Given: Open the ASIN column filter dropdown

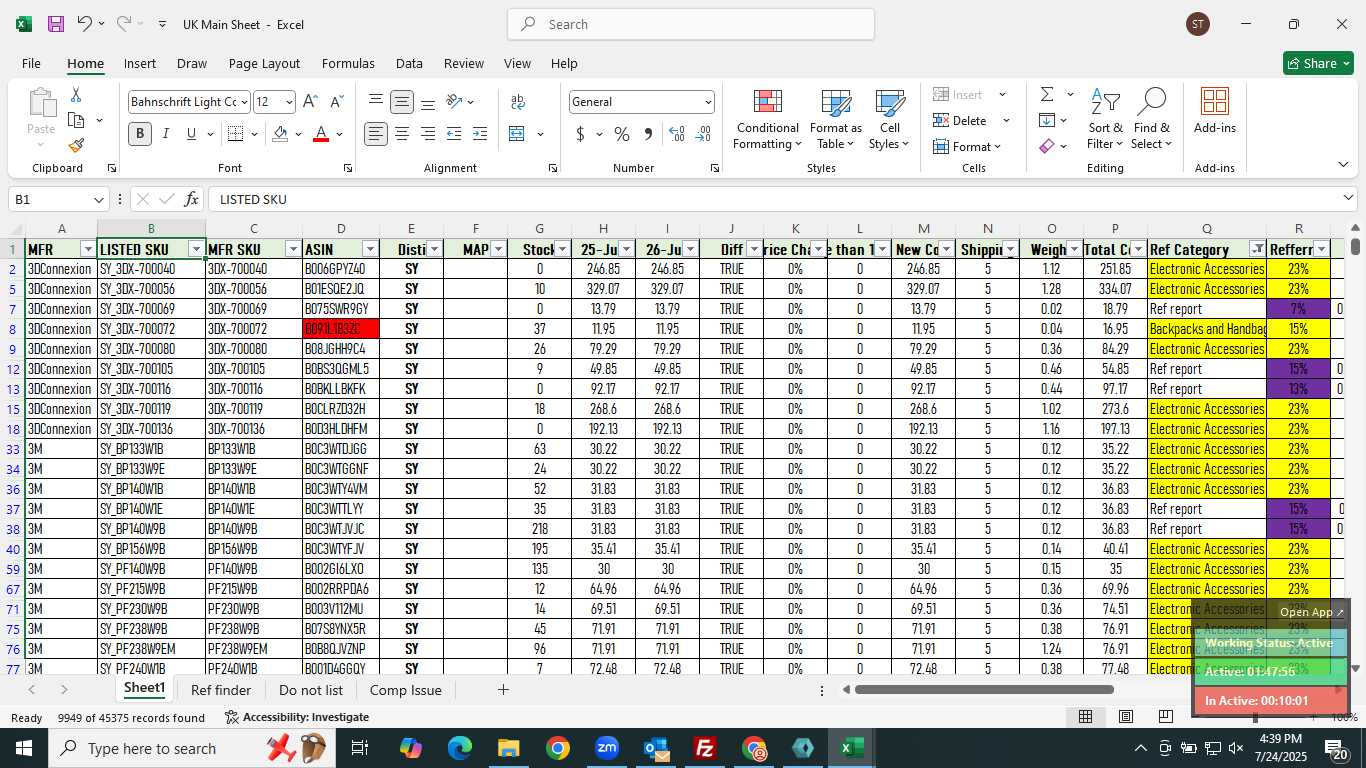Looking at the screenshot, I should point(370,249).
